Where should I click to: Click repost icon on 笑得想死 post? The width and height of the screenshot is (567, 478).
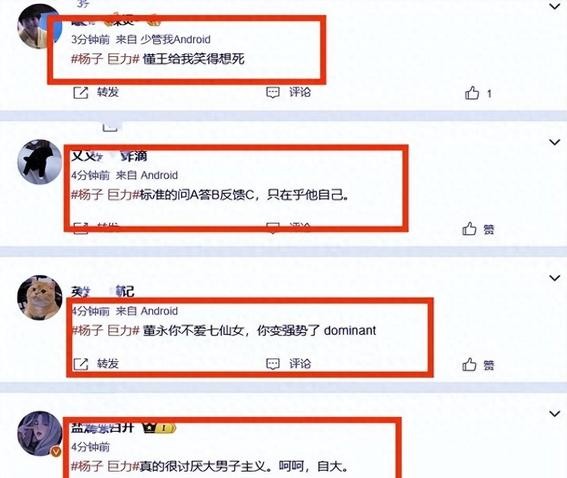pos(81,93)
